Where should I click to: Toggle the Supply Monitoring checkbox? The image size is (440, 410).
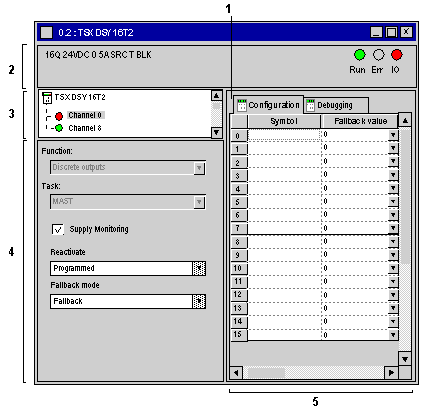coord(58,229)
